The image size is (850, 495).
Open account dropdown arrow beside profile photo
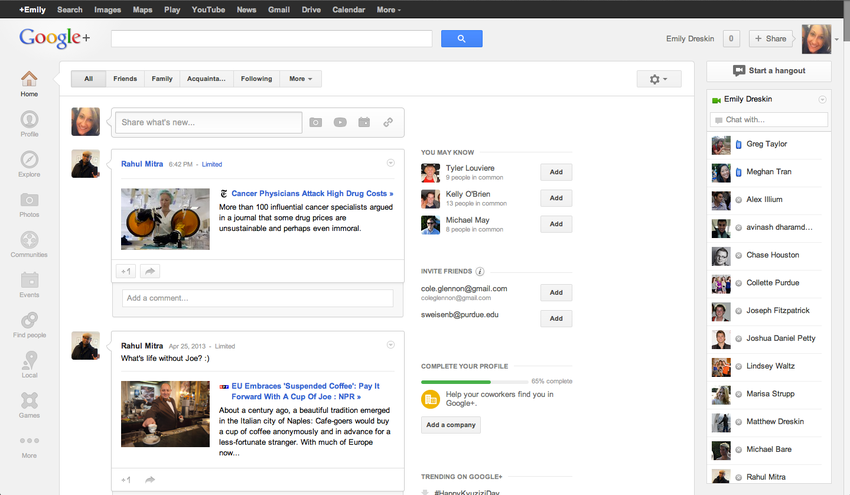tap(837, 39)
